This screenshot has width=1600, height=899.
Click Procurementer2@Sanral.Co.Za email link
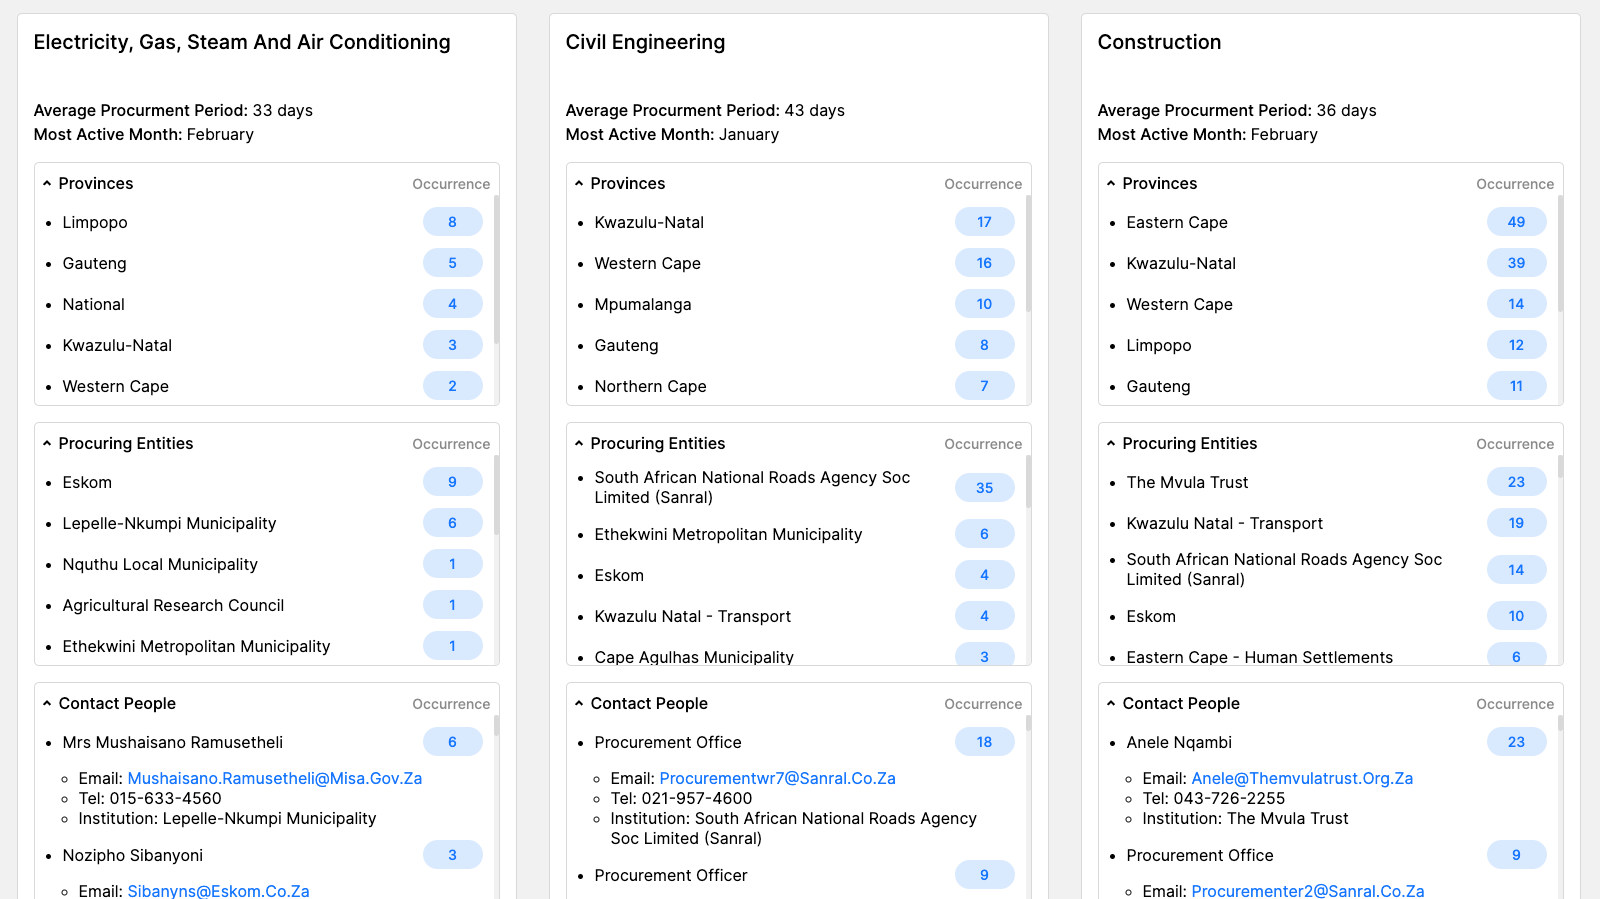point(1308,890)
